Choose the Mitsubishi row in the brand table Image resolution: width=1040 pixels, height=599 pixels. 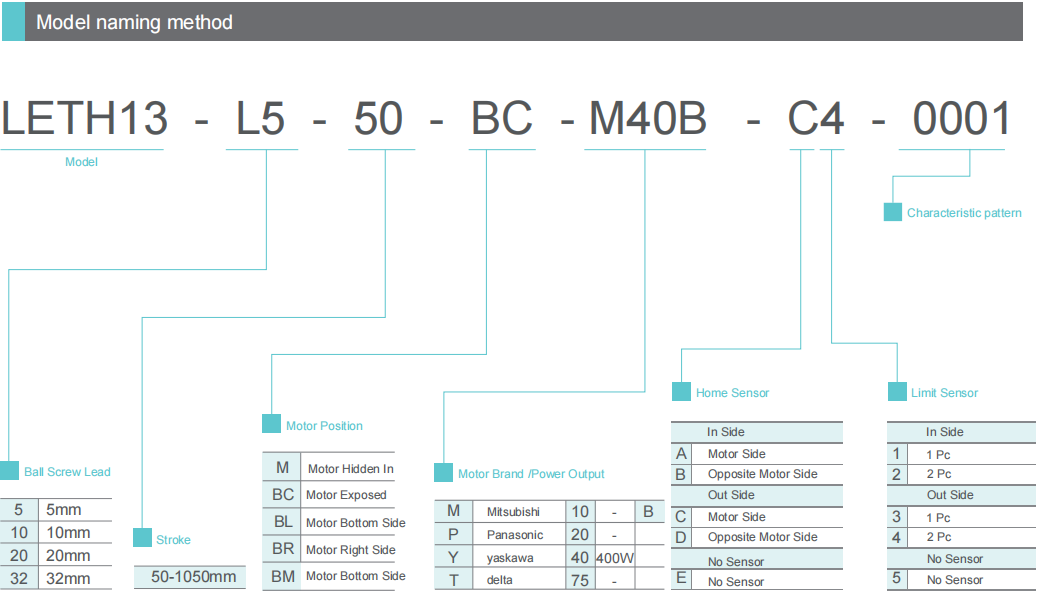pyautogui.click(x=512, y=511)
